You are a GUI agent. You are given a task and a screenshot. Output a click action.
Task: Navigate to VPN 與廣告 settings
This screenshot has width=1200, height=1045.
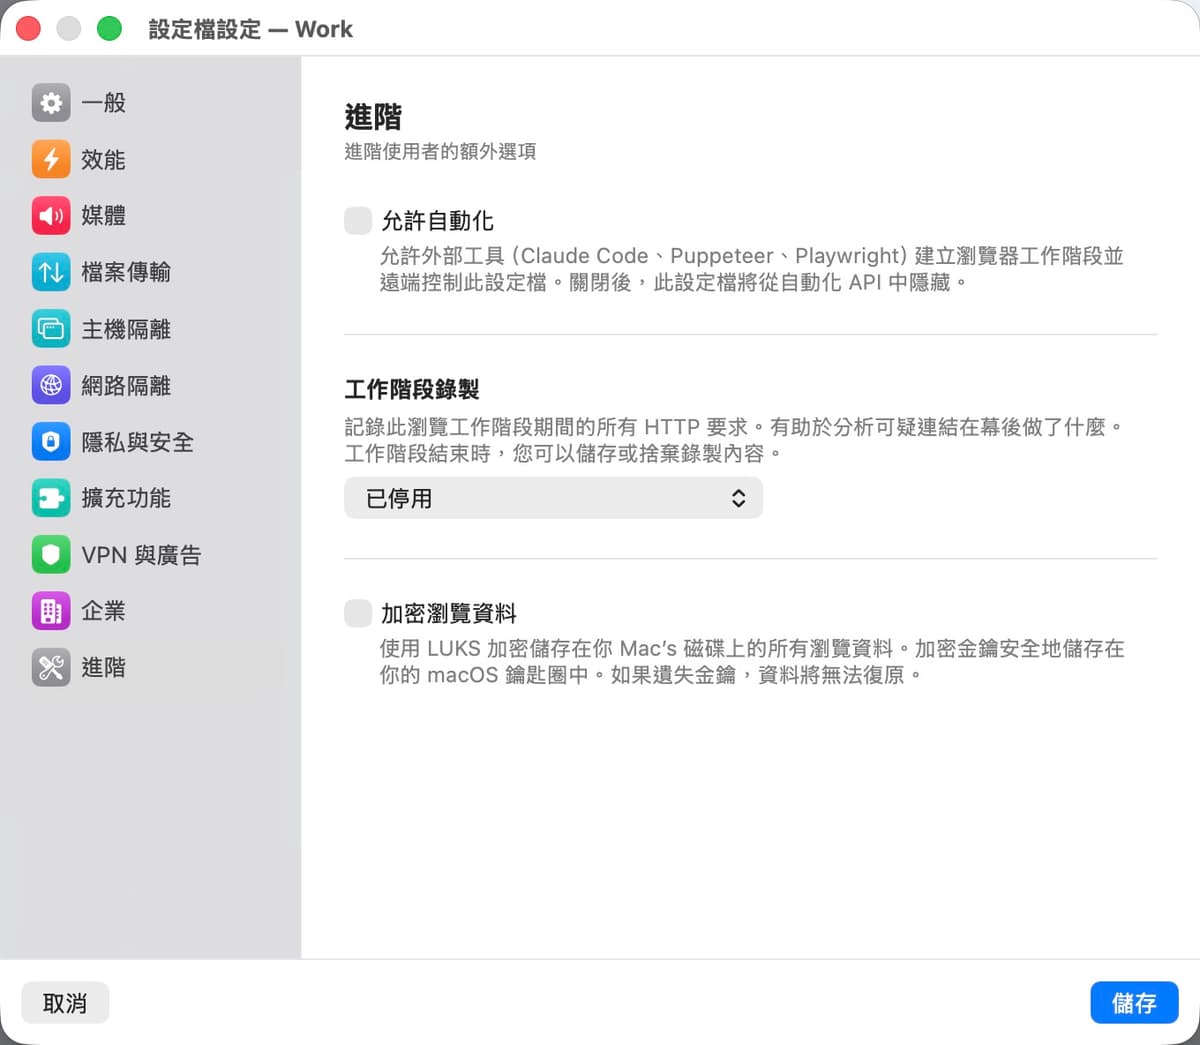(x=152, y=555)
